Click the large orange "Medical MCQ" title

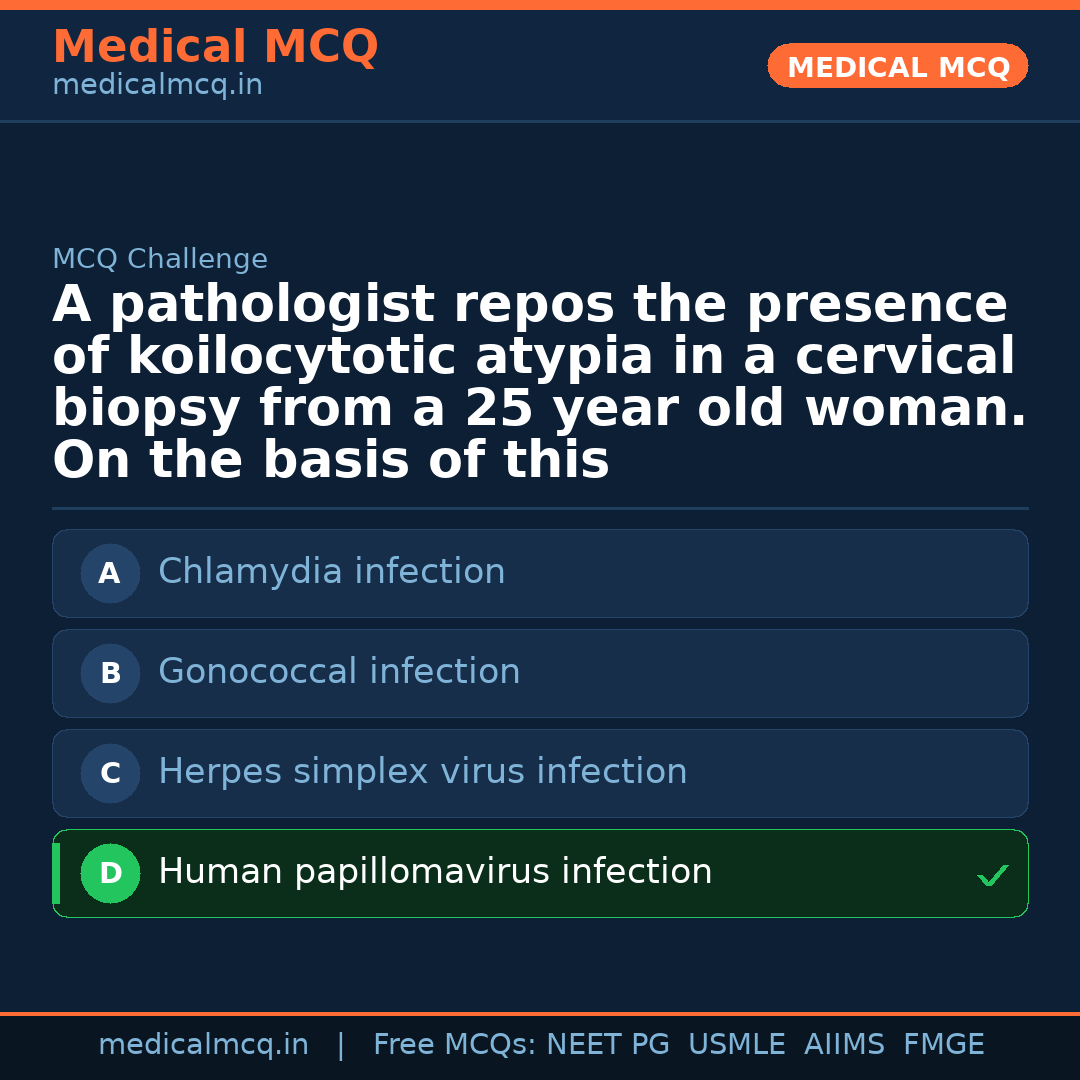pos(215,47)
